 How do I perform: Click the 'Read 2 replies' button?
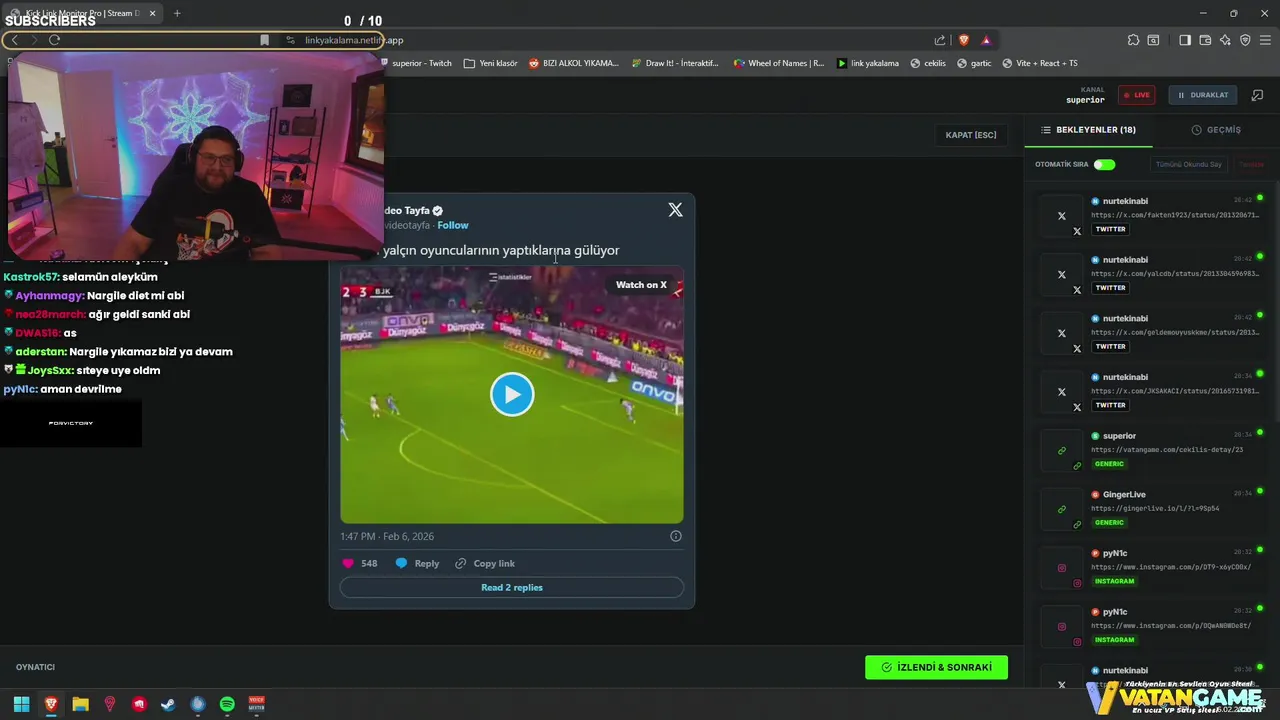[x=512, y=587]
